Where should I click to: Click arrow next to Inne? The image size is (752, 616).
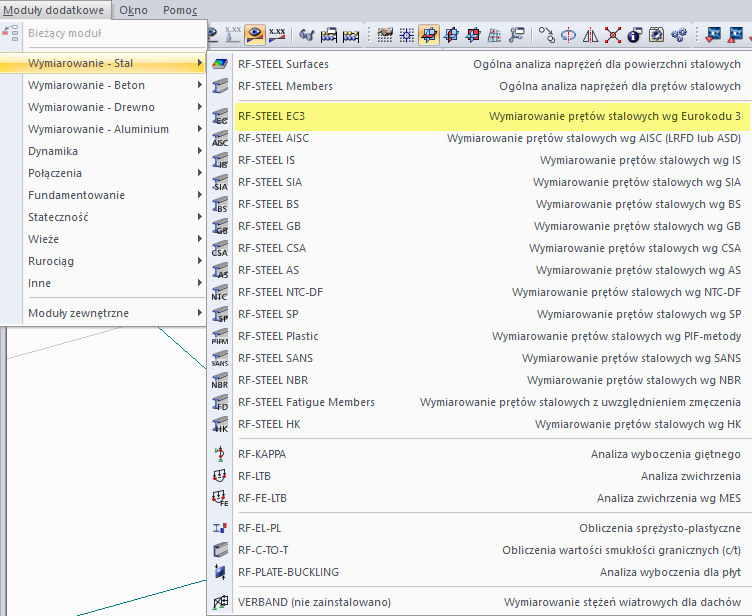tap(200, 283)
